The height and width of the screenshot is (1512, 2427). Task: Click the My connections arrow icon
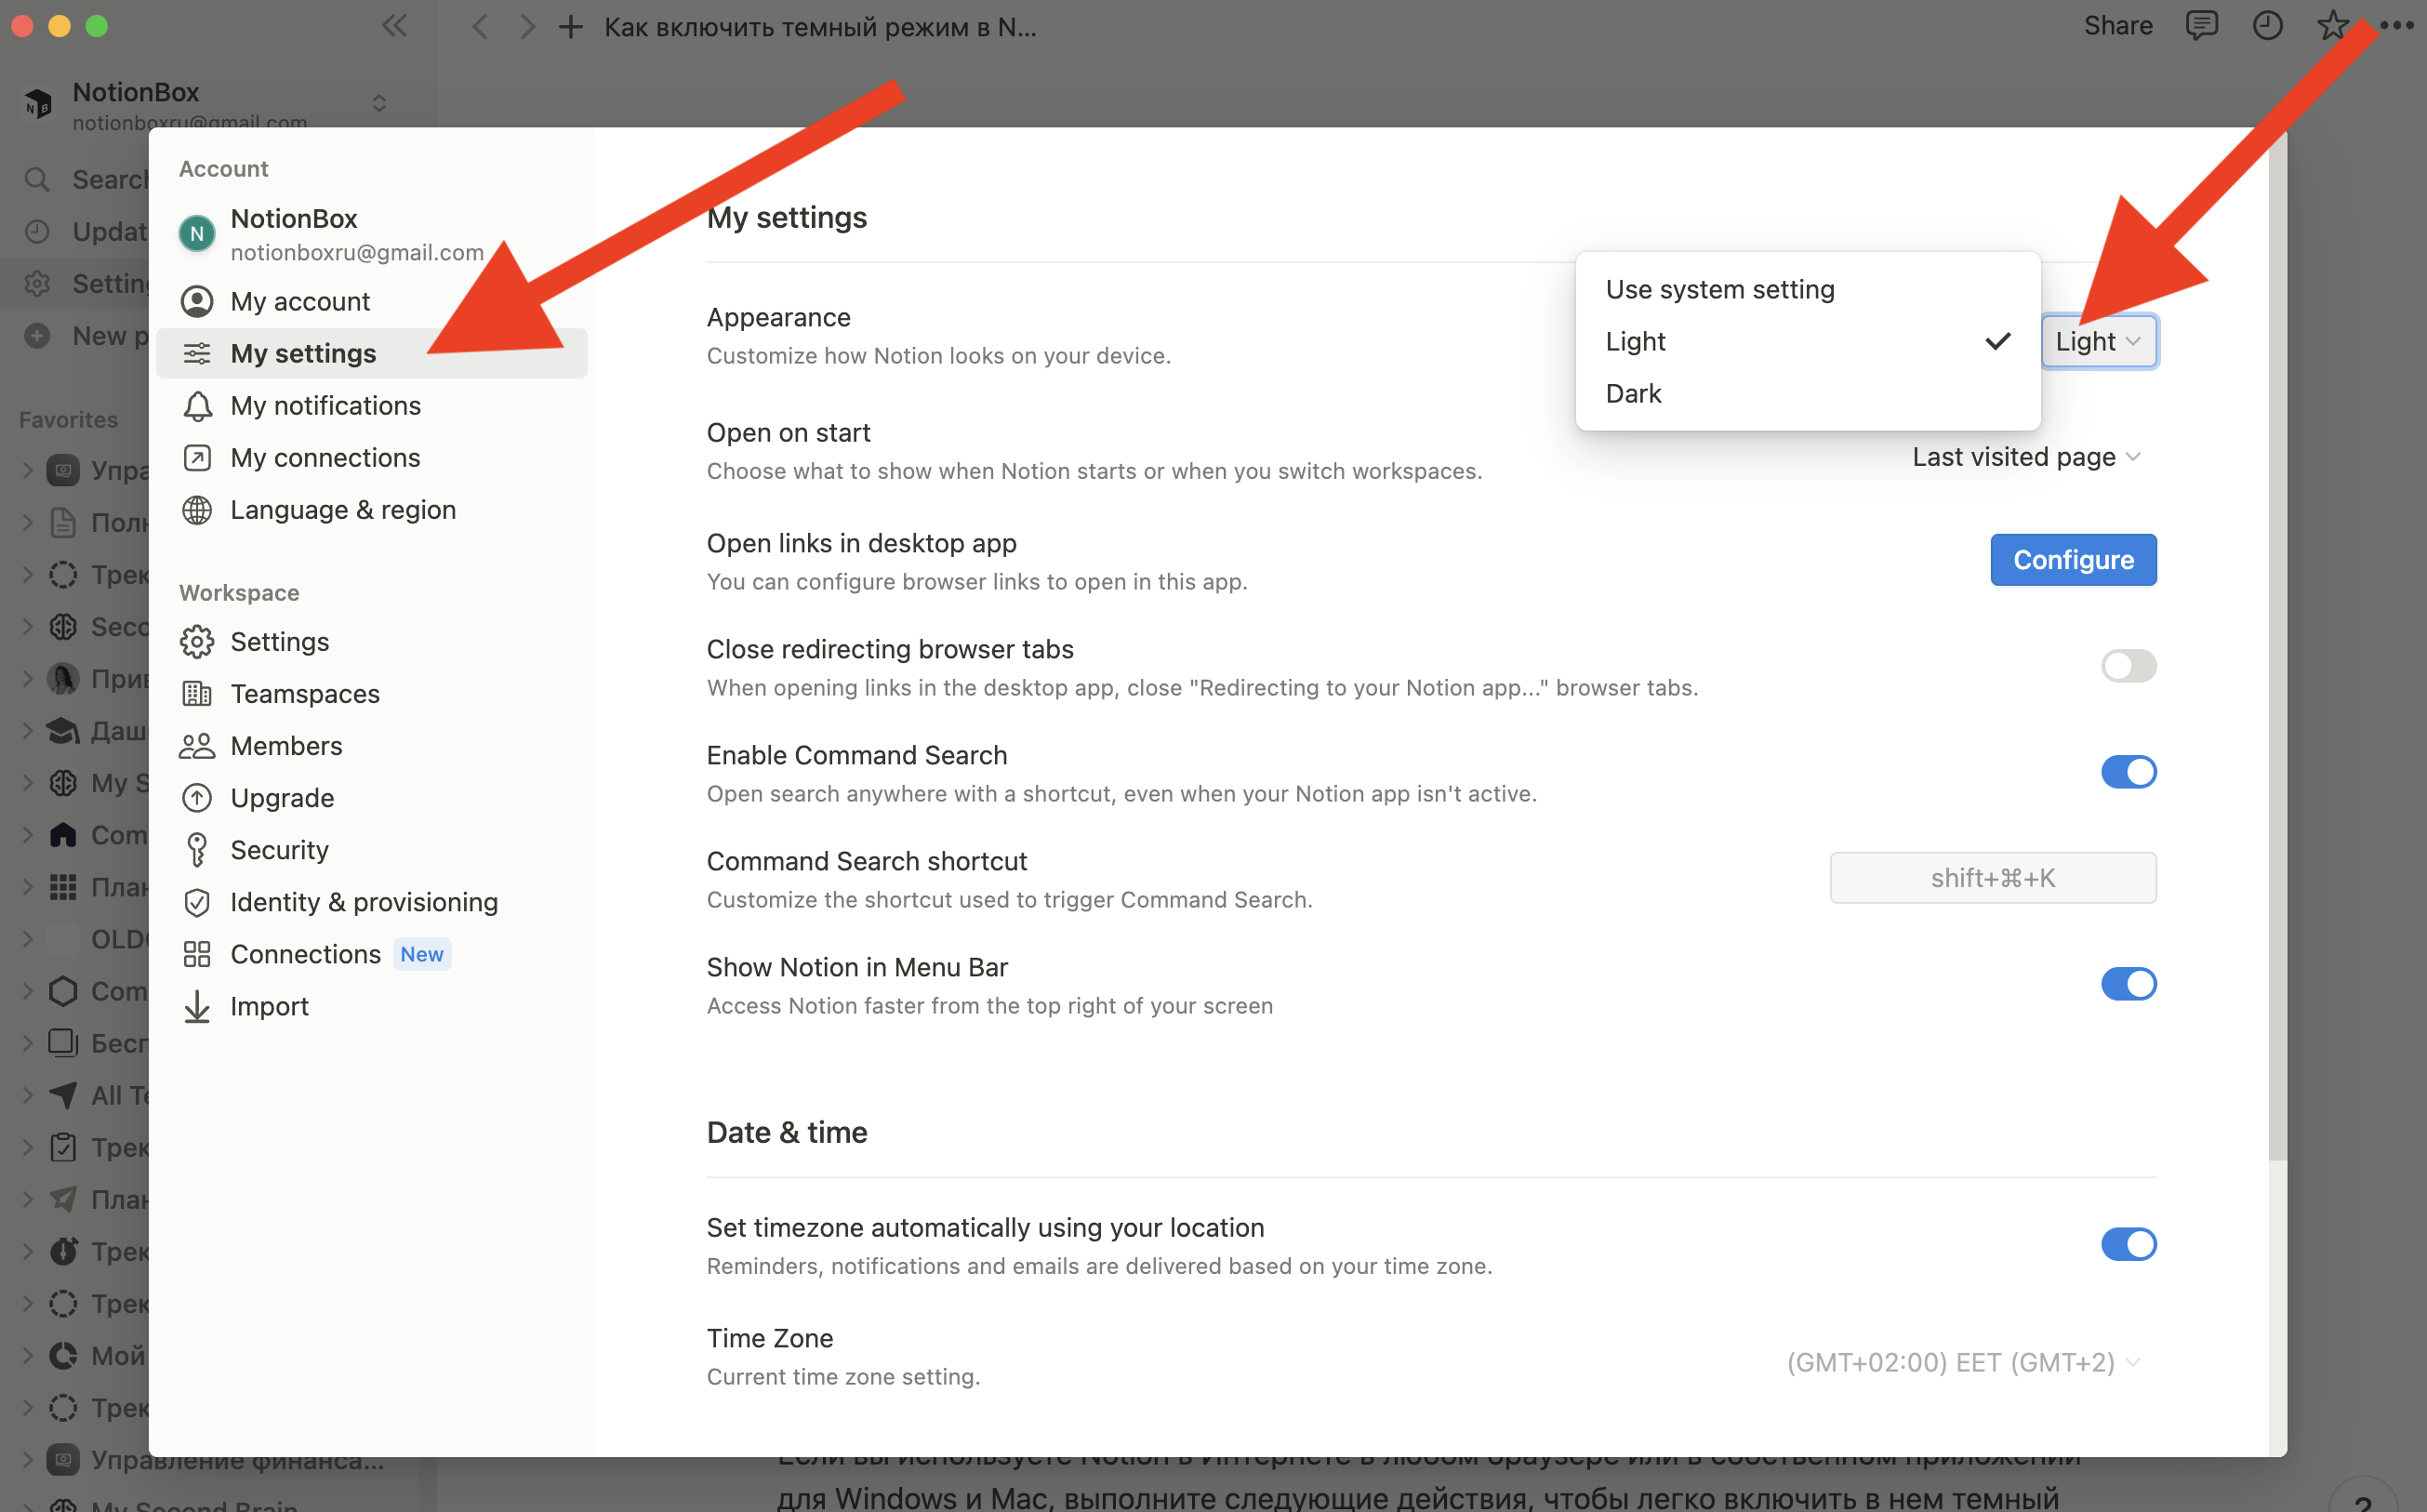click(x=197, y=457)
